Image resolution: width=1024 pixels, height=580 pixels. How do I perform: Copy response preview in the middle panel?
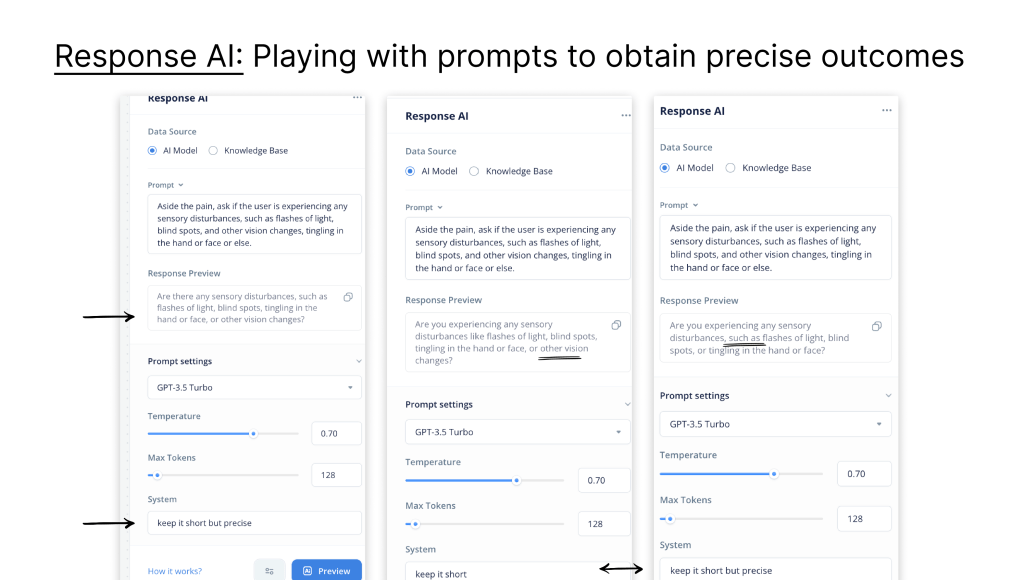tap(616, 325)
